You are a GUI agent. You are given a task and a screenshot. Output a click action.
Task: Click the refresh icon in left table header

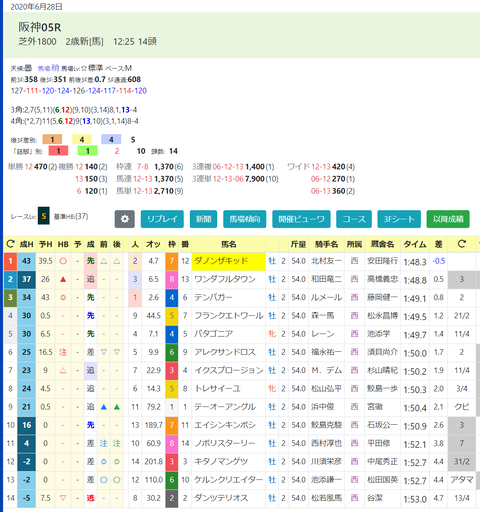click(x=10, y=244)
